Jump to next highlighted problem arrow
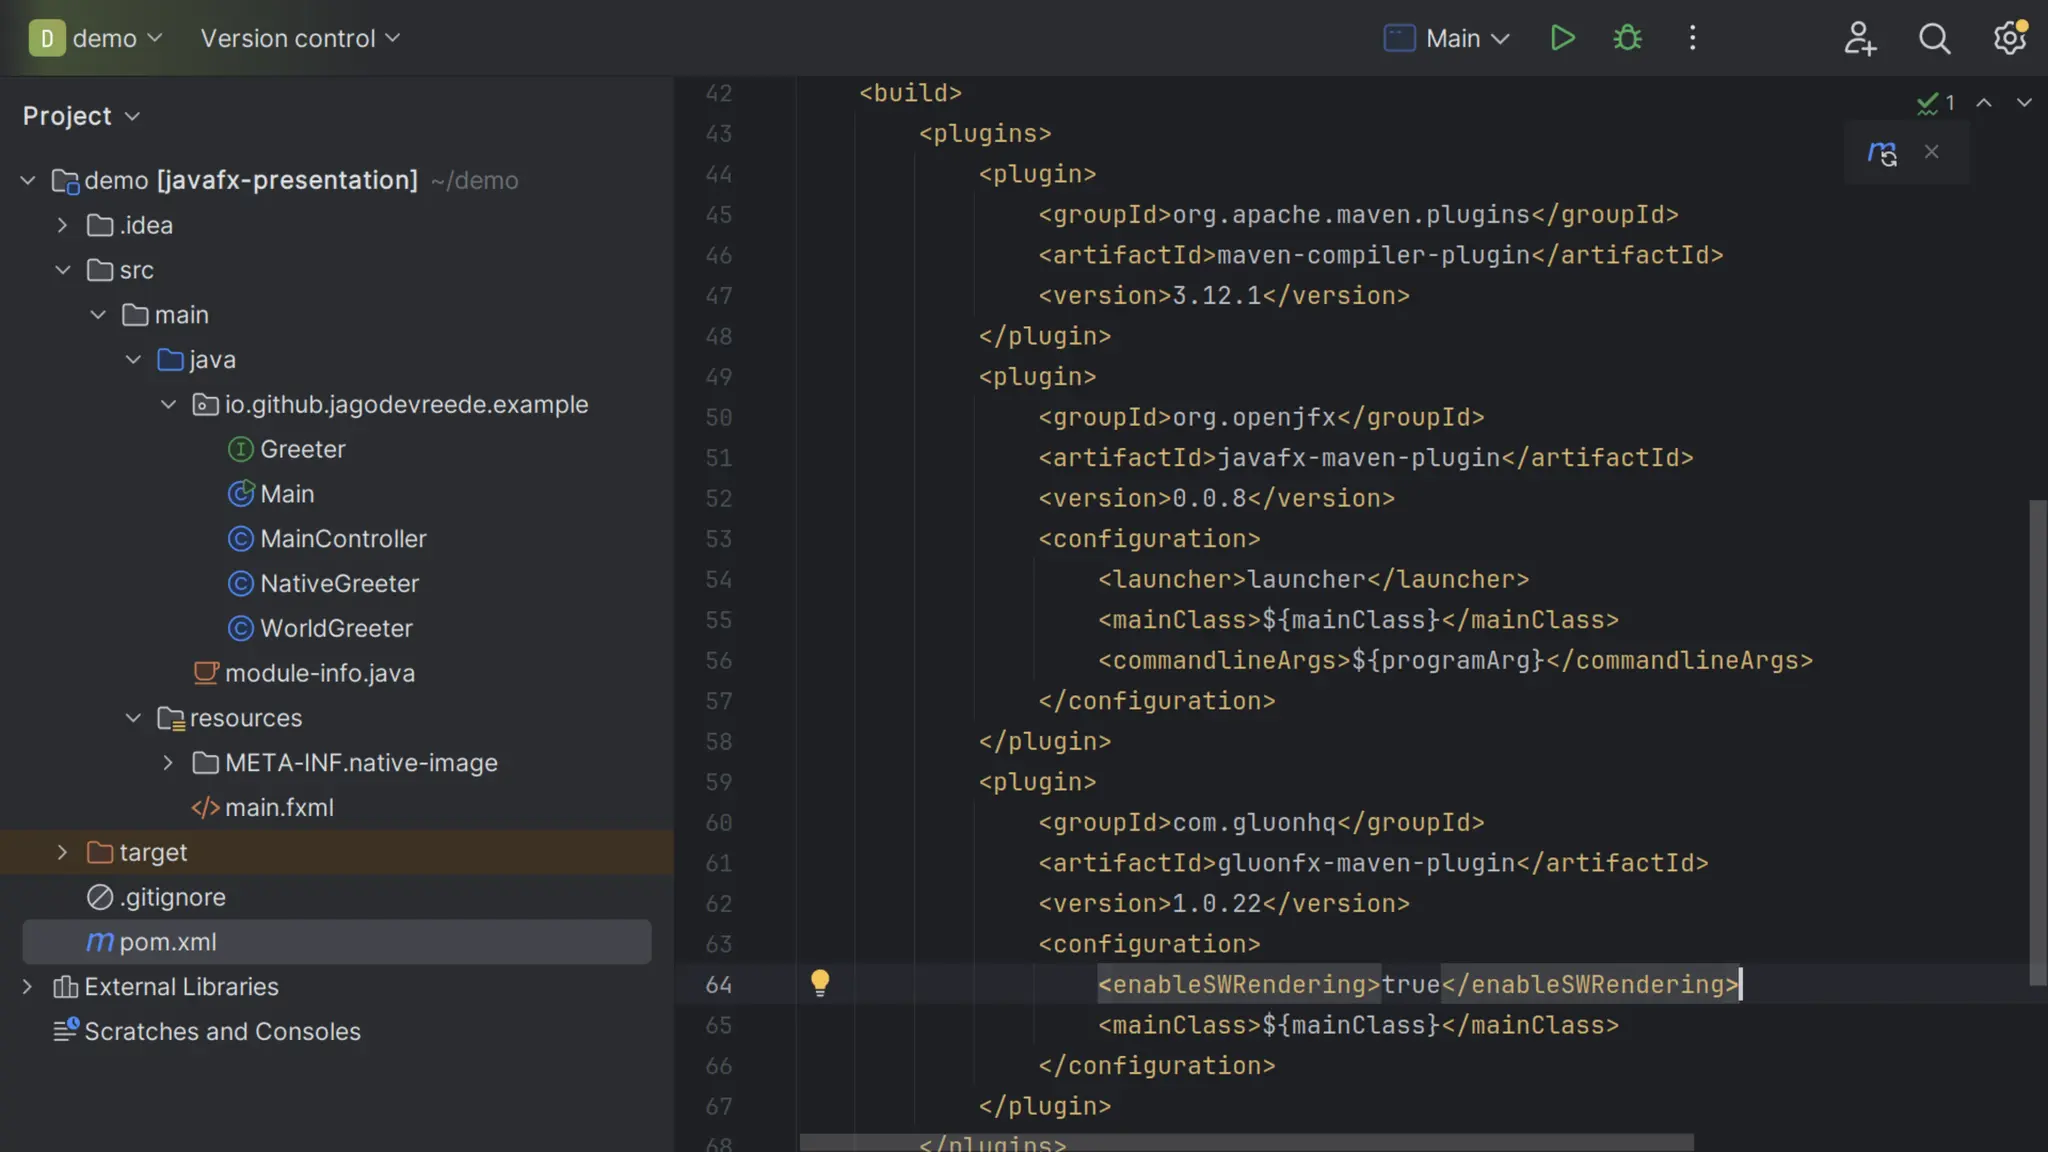 [x=2024, y=103]
